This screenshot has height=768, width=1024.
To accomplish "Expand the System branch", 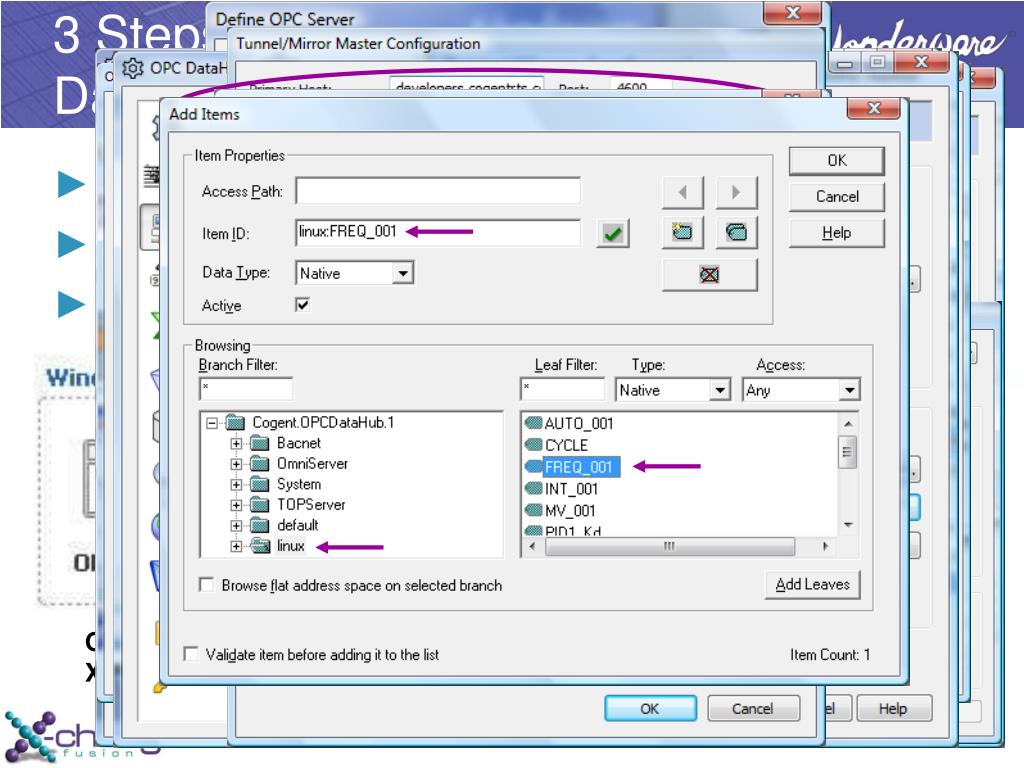I will (236, 485).
